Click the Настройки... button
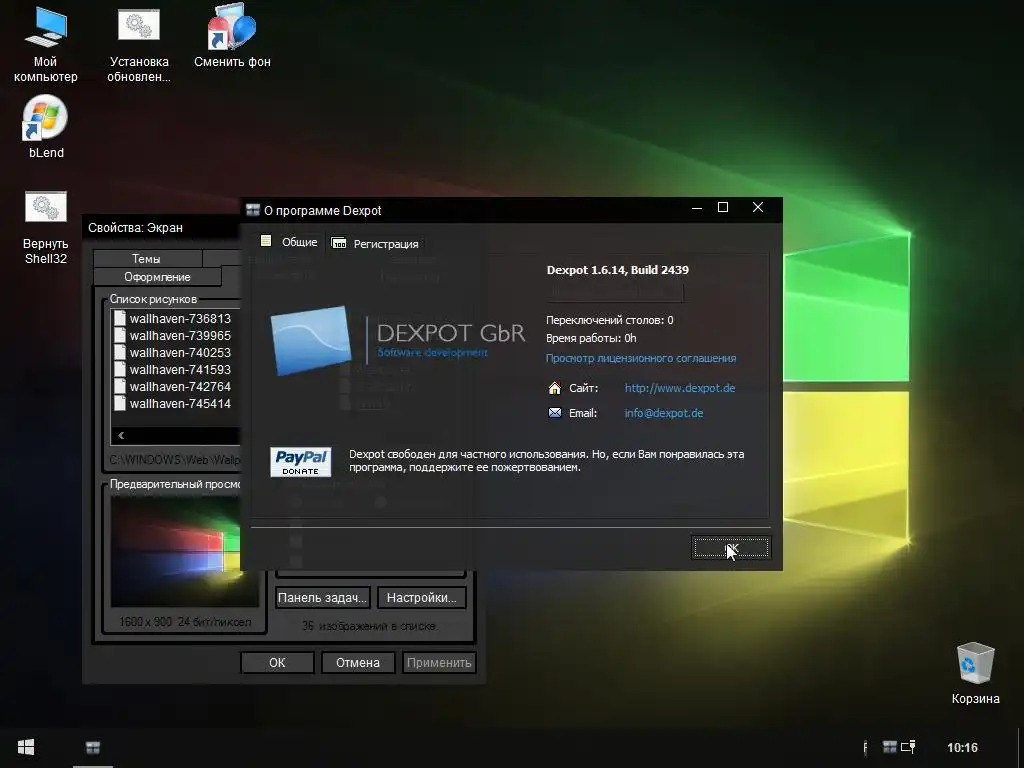The height and width of the screenshot is (768, 1024). (x=421, y=598)
